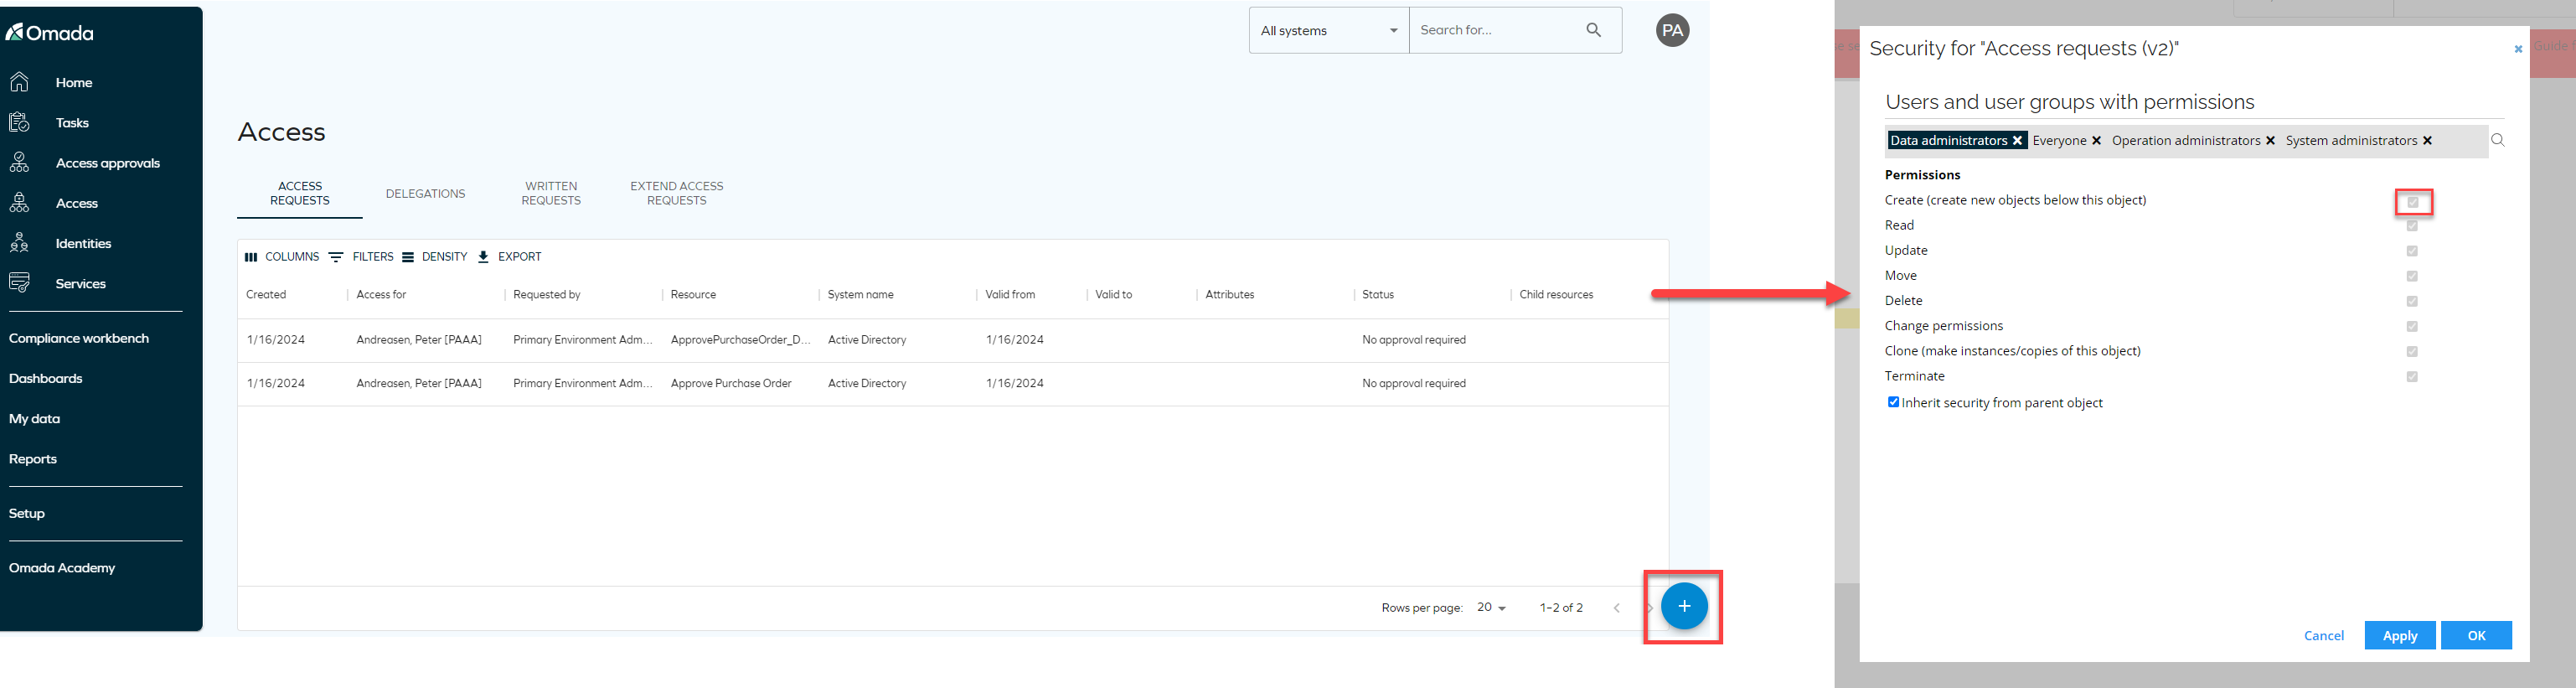Click the user group search magnifier icon
2576x688 pixels.
tap(2498, 140)
